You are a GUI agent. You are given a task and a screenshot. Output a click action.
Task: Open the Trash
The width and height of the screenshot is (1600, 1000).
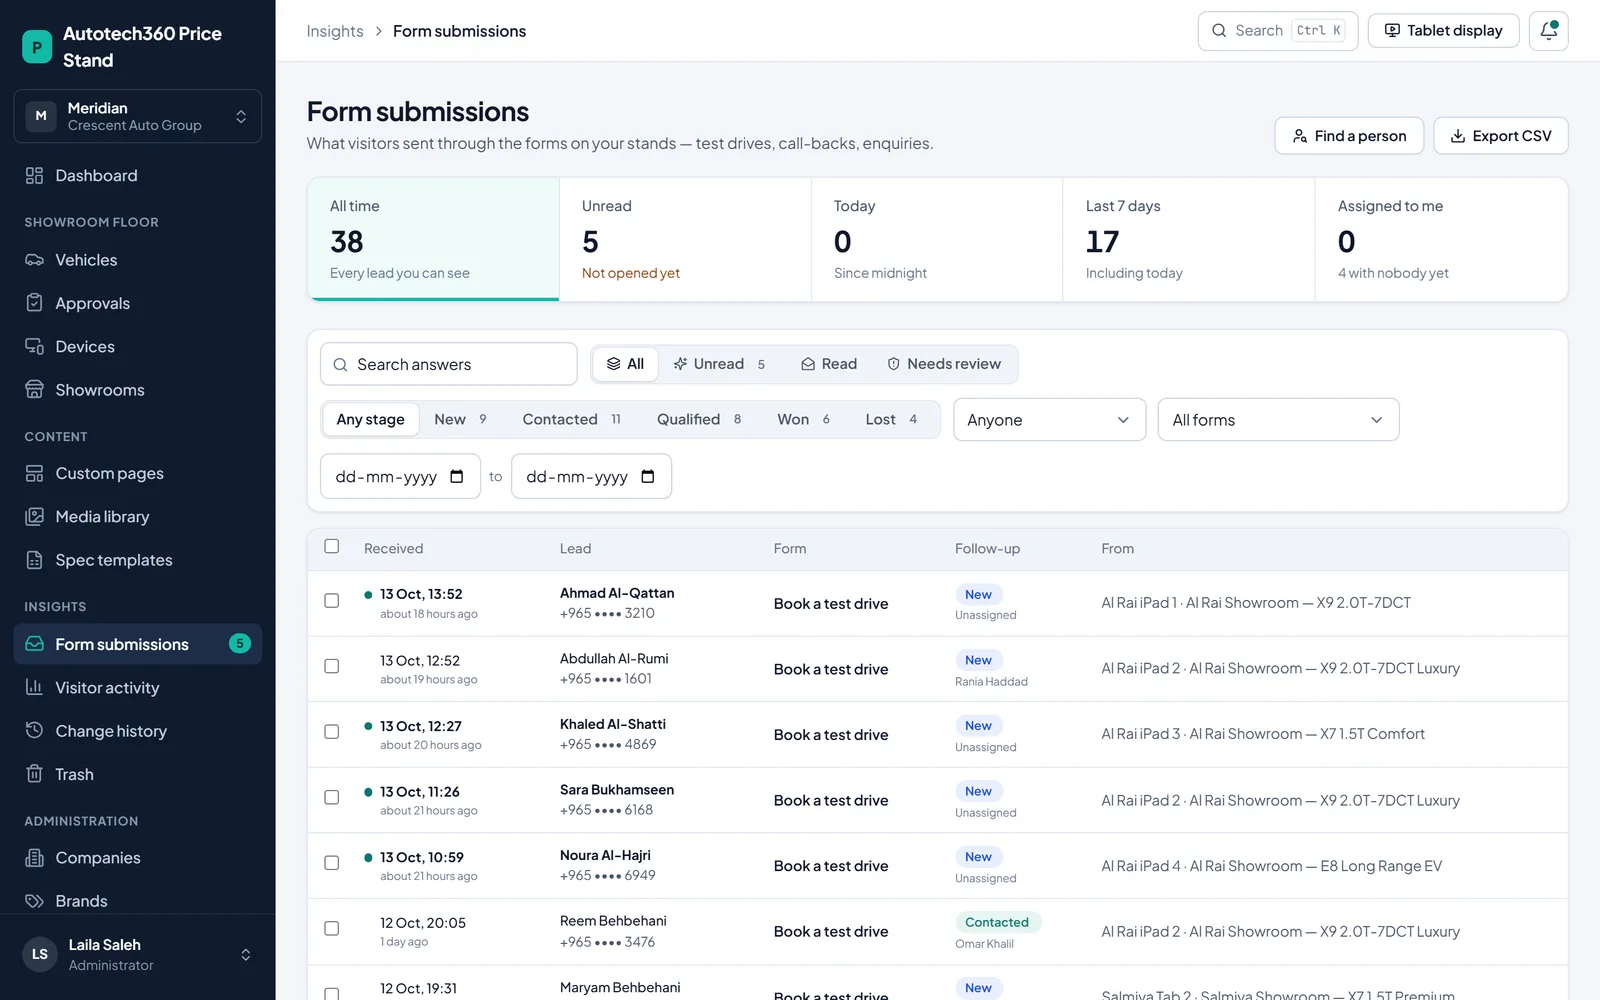tap(137, 774)
